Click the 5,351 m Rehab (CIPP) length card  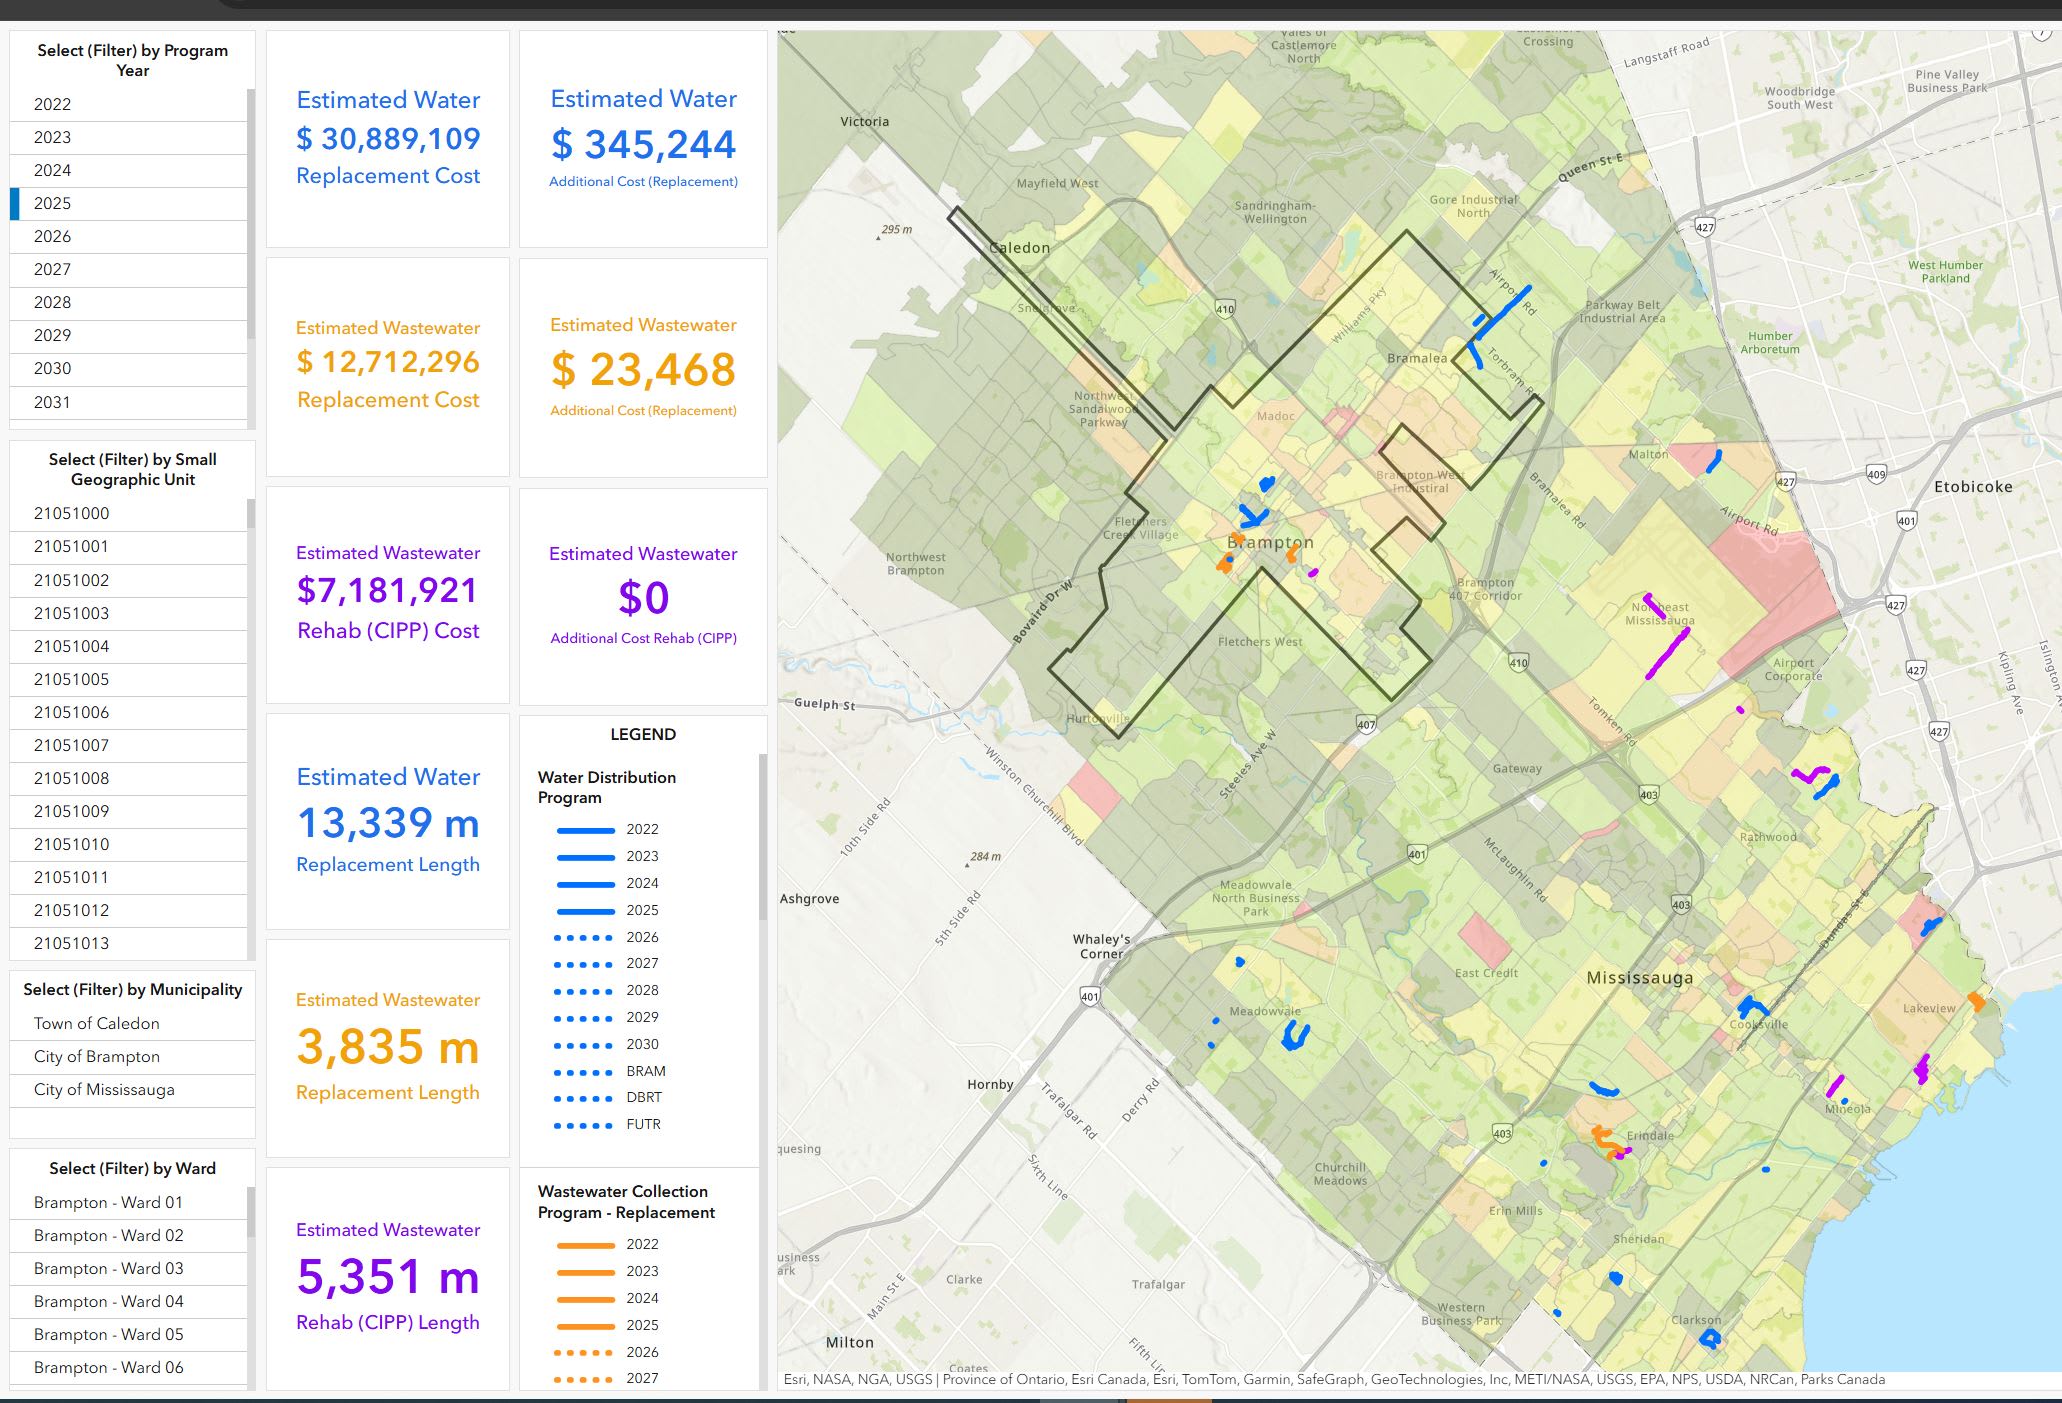pyautogui.click(x=388, y=1278)
